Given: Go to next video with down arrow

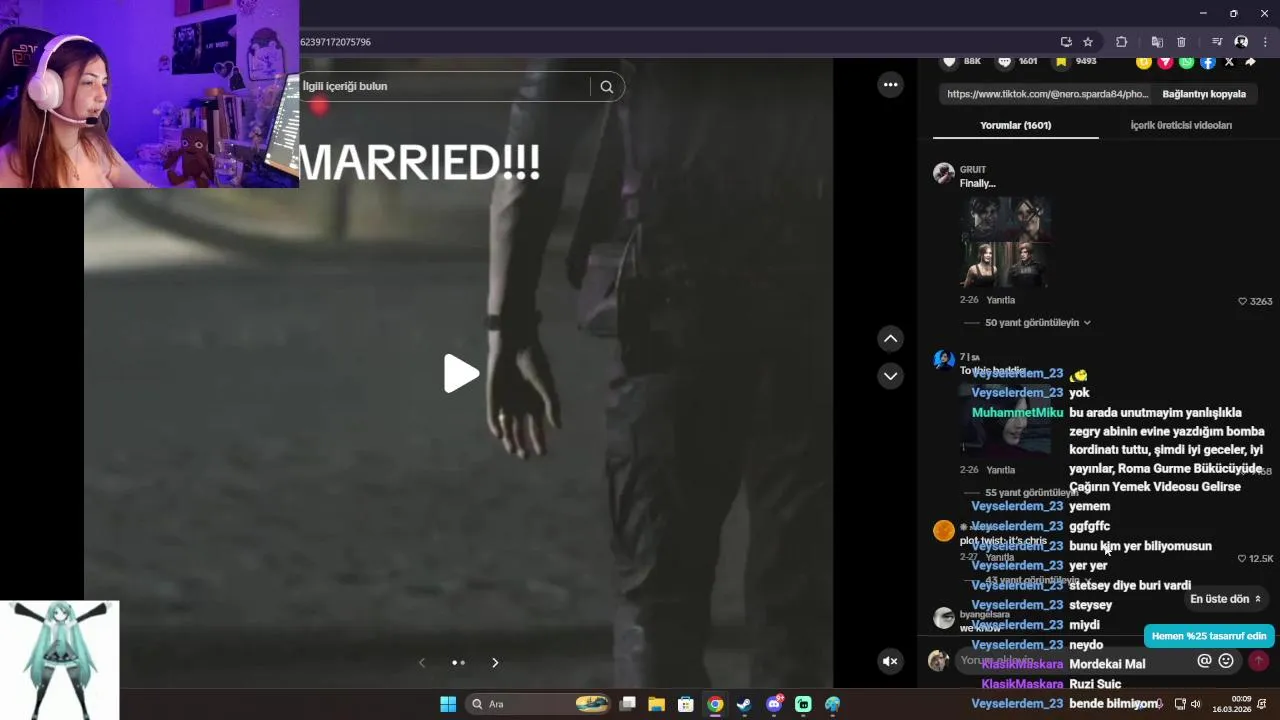Looking at the screenshot, I should point(890,376).
